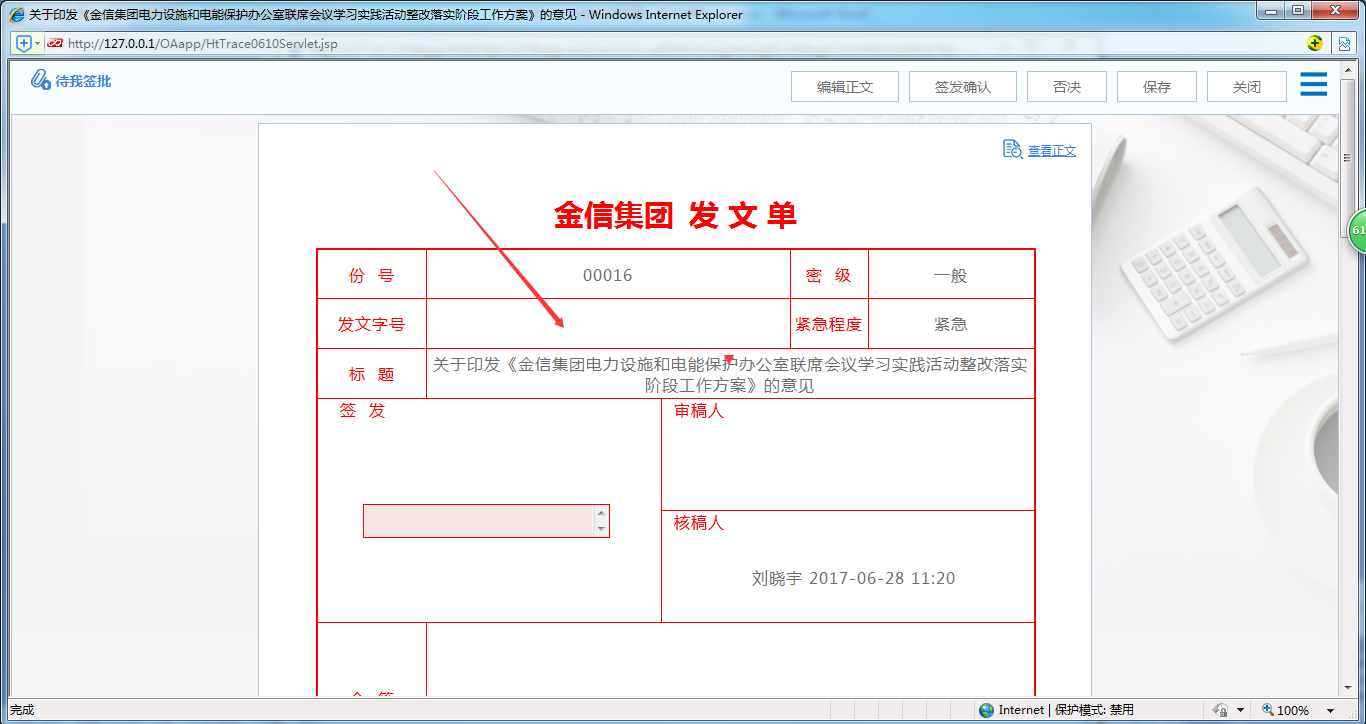Viewport: 1366px width, 724px height.
Task: Click the red link icon in the address bar
Action: click(x=55, y=43)
